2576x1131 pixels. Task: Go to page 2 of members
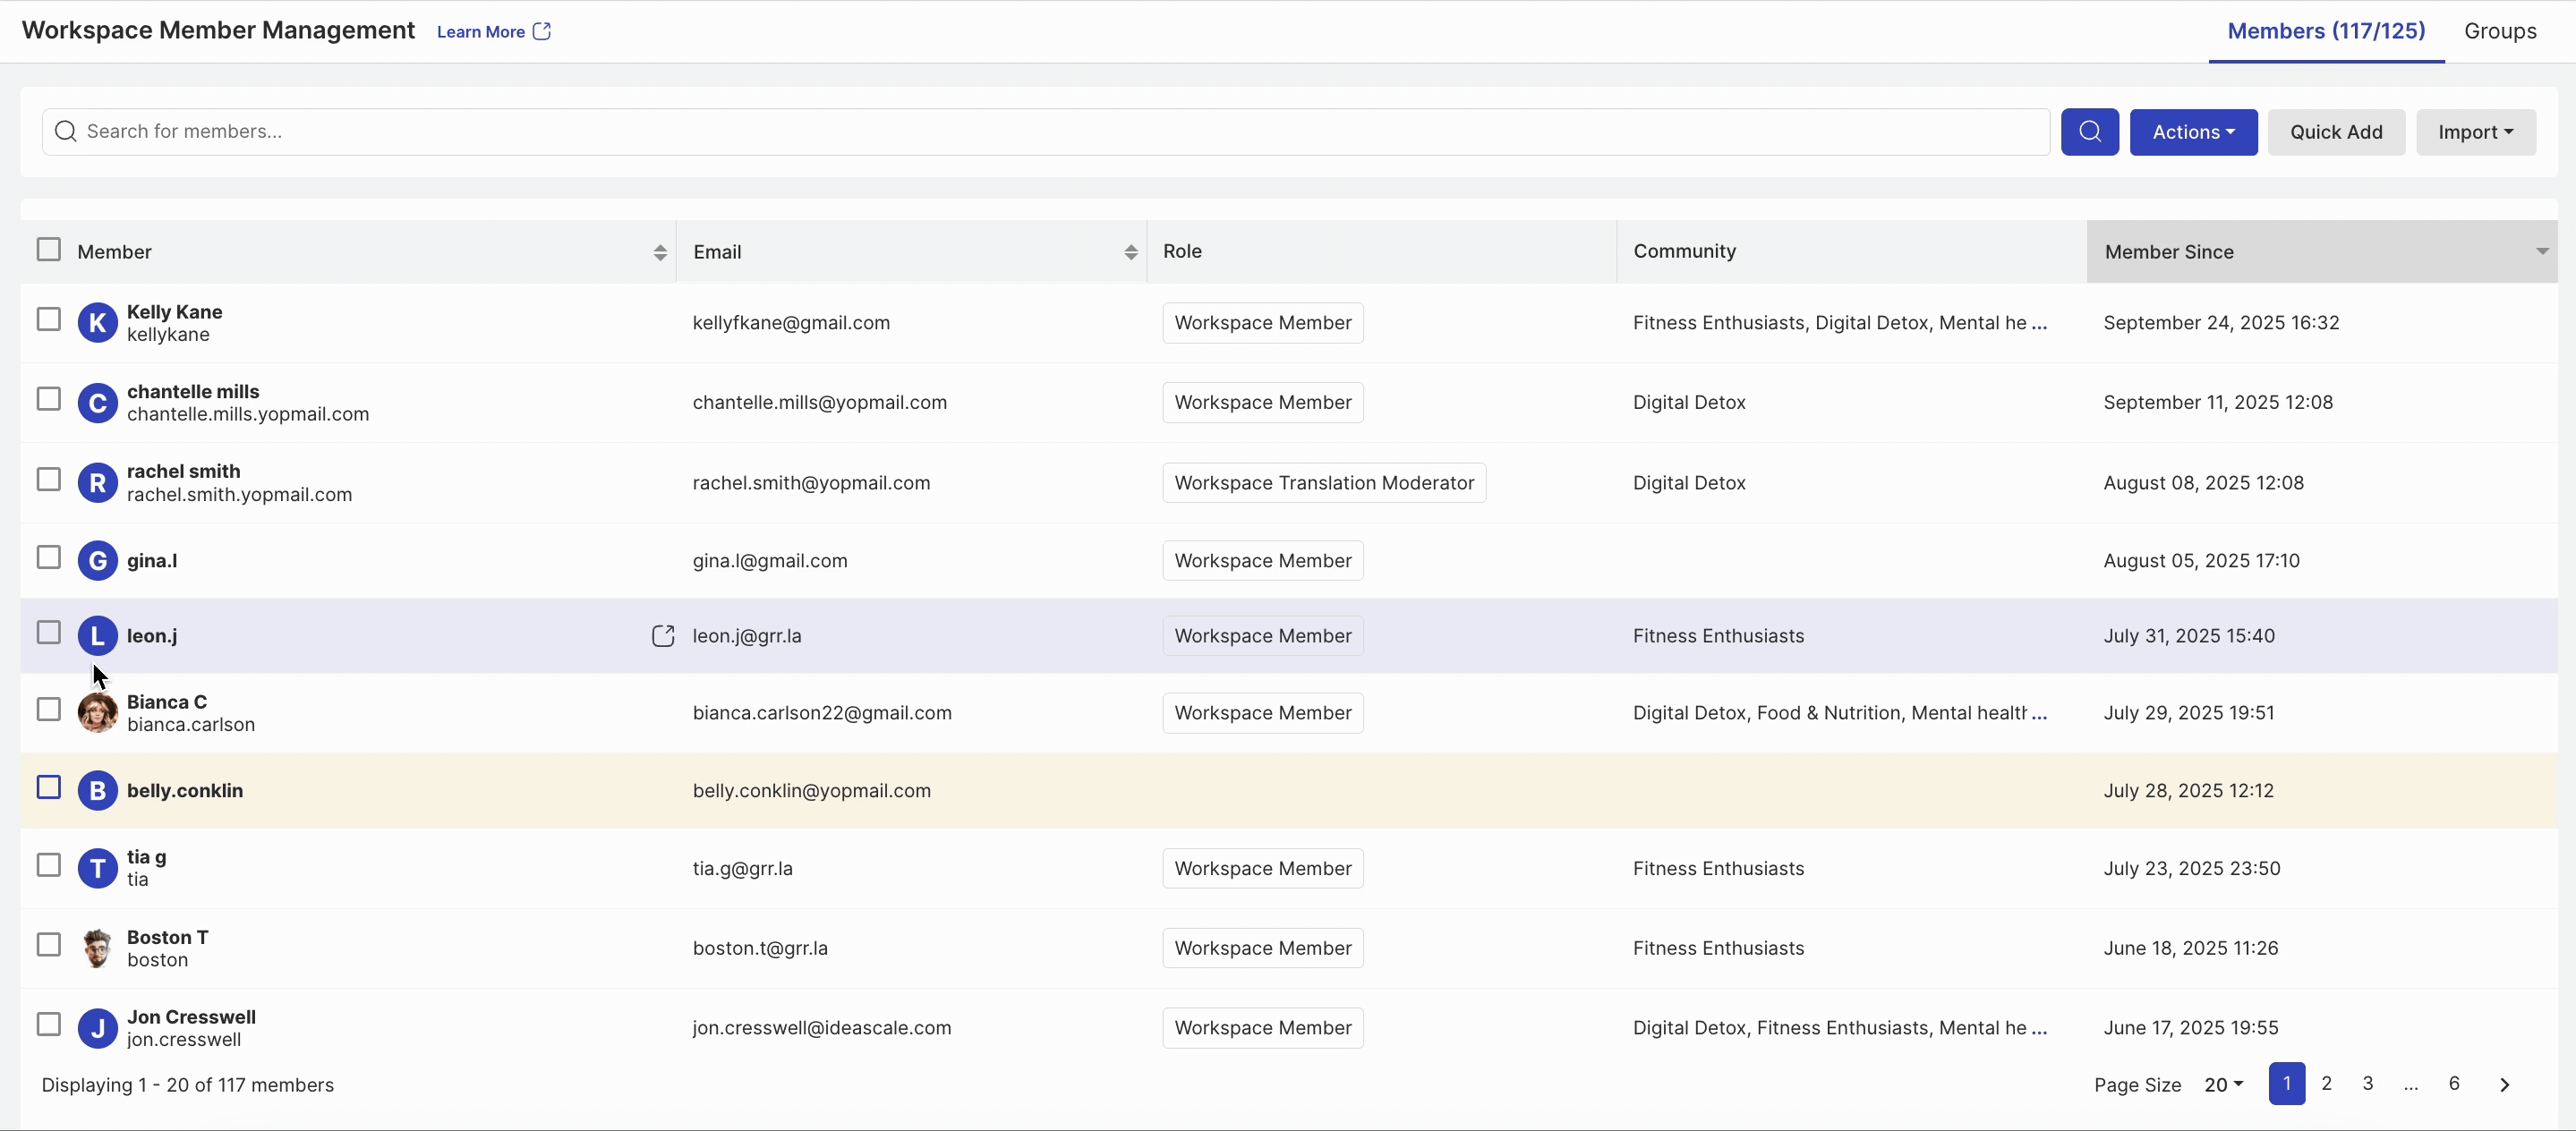click(x=2326, y=1084)
